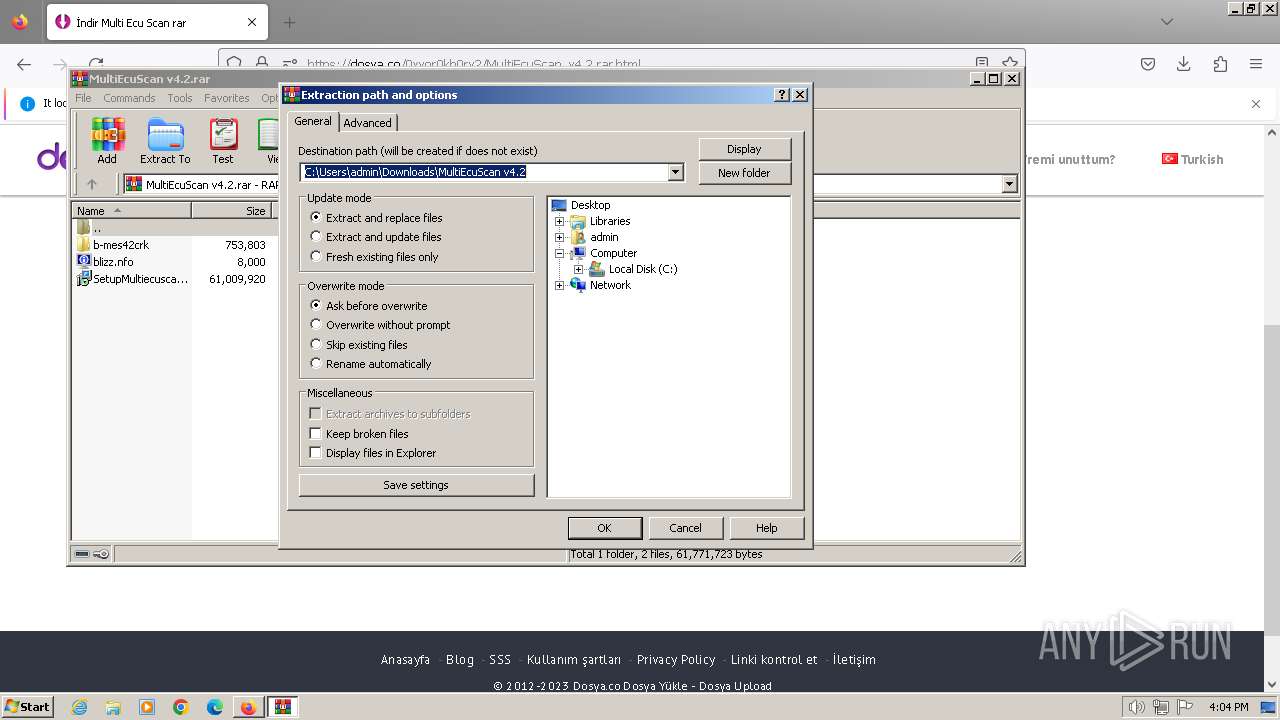Open Firefox tab list dropdown
This screenshot has width=1280, height=720.
click(x=1167, y=22)
